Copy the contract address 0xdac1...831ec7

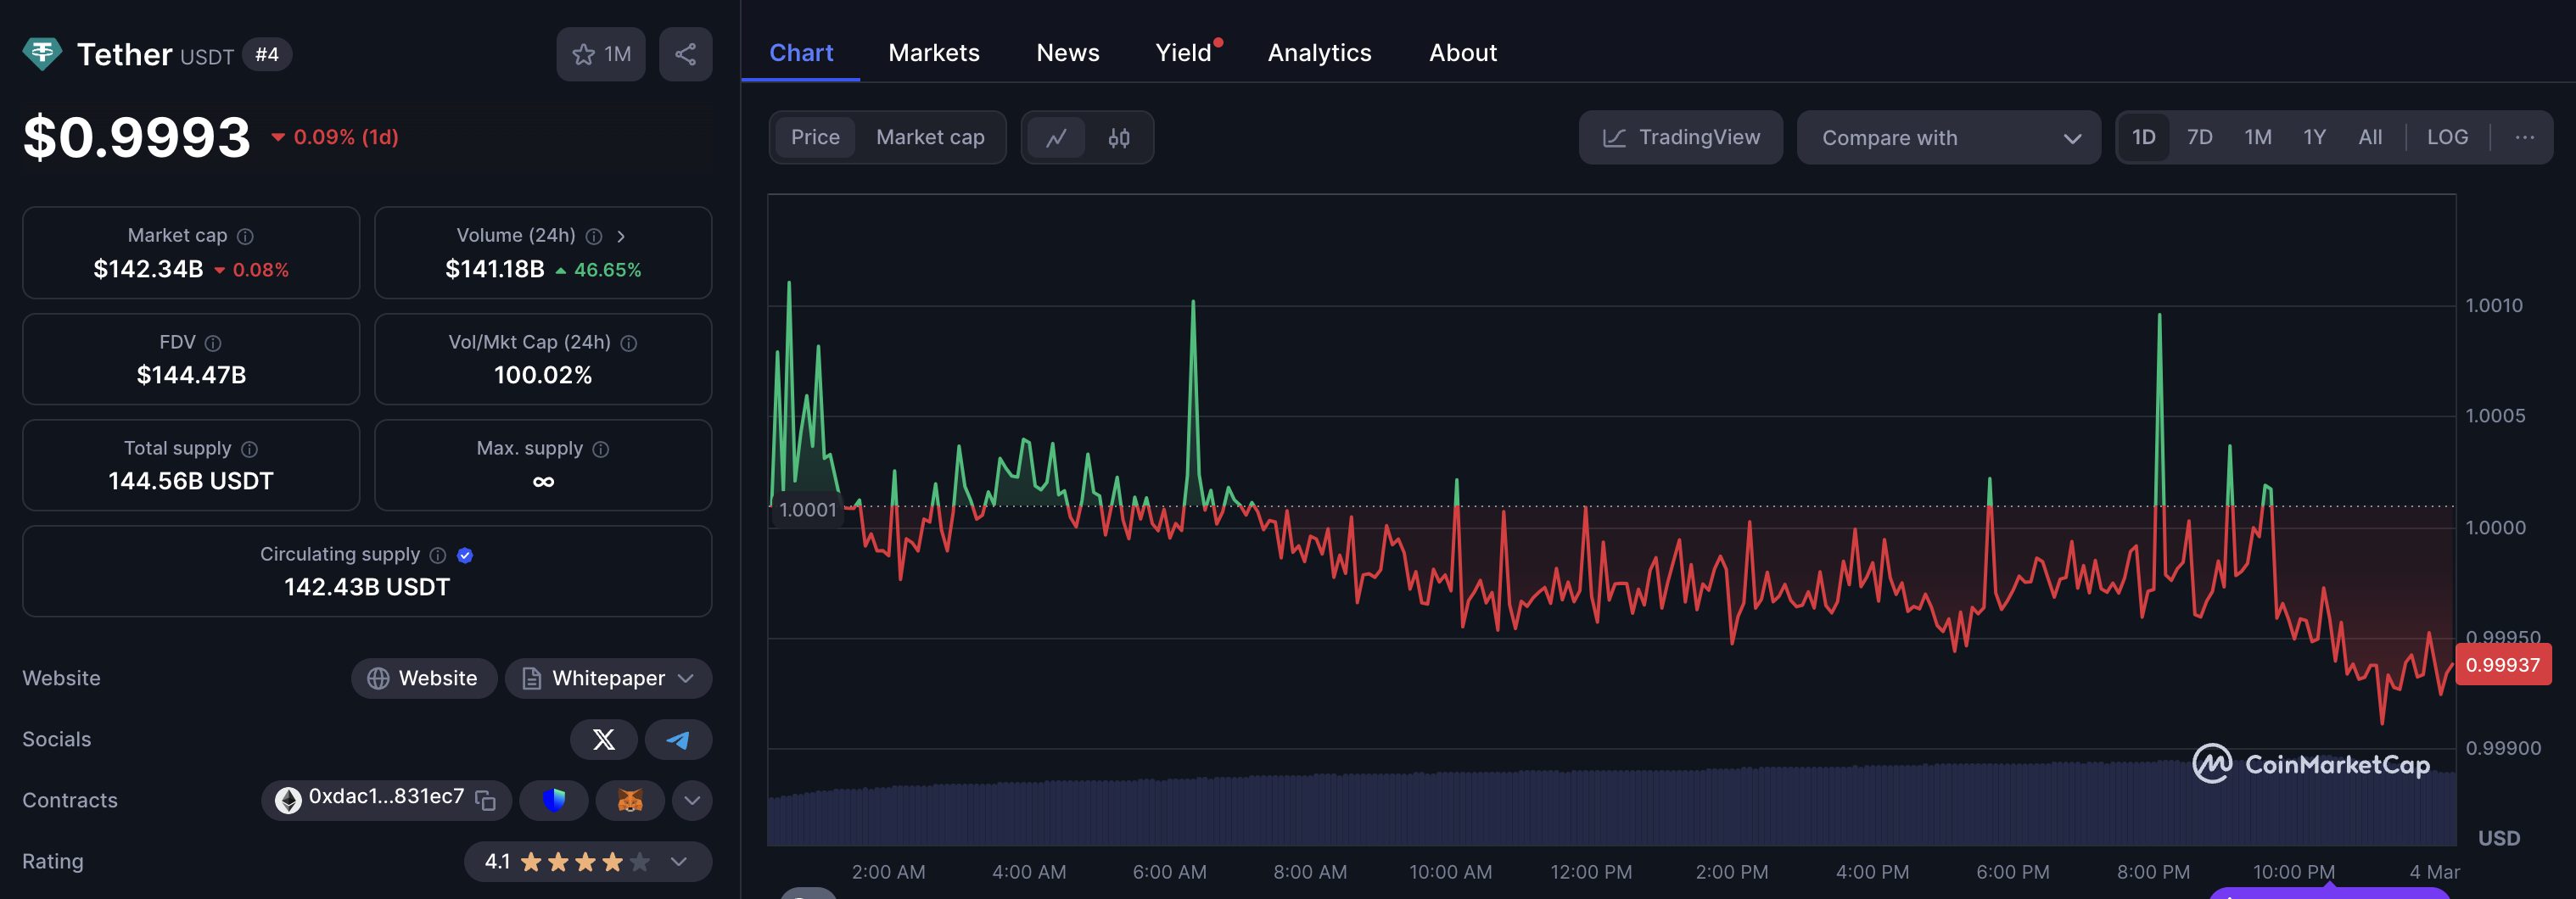(x=486, y=800)
